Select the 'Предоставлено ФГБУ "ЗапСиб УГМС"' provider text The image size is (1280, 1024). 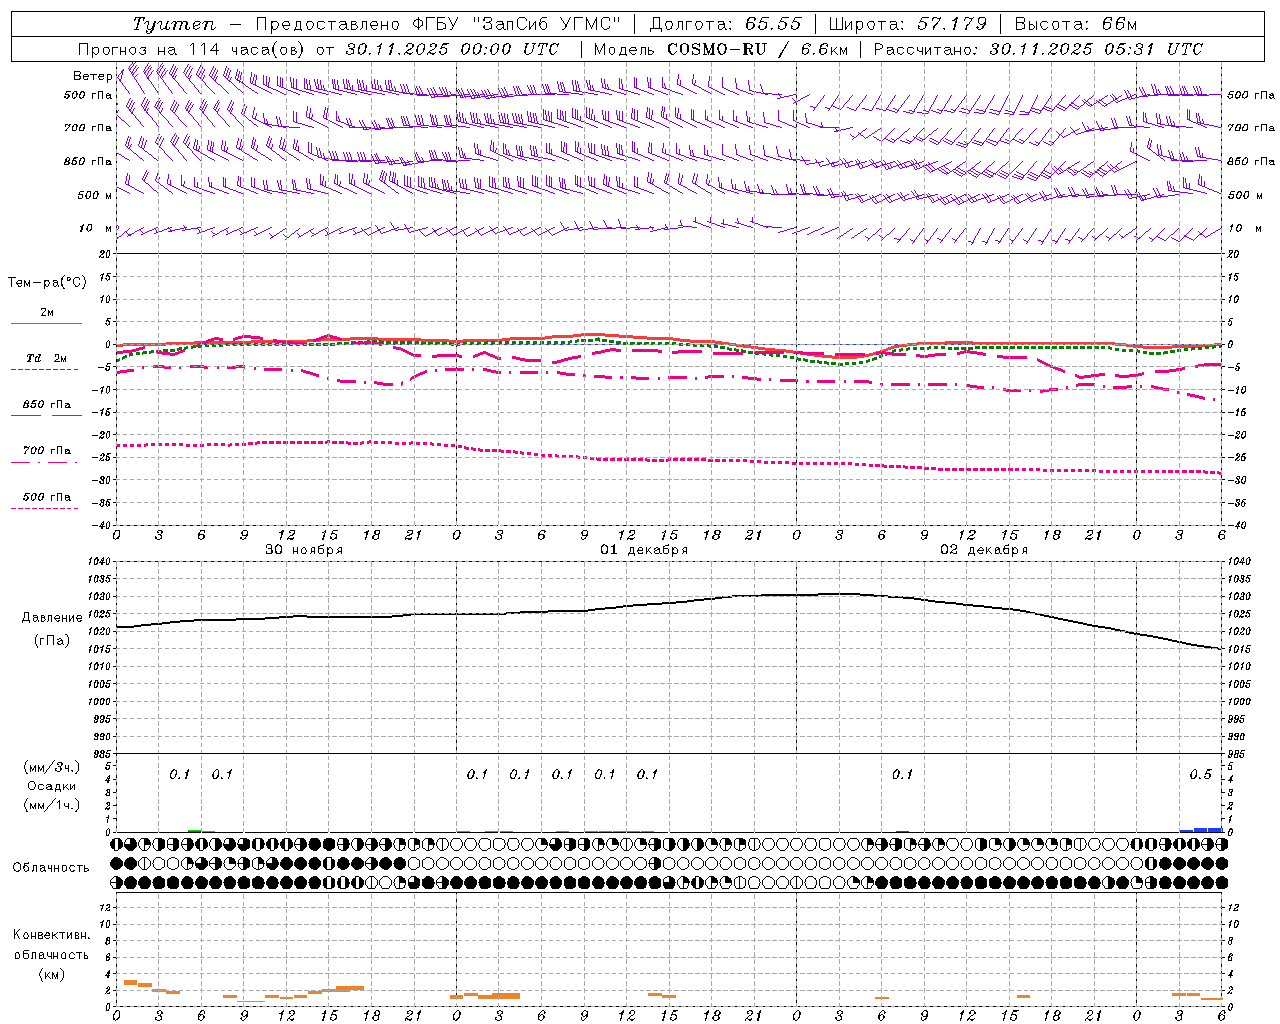(439, 24)
